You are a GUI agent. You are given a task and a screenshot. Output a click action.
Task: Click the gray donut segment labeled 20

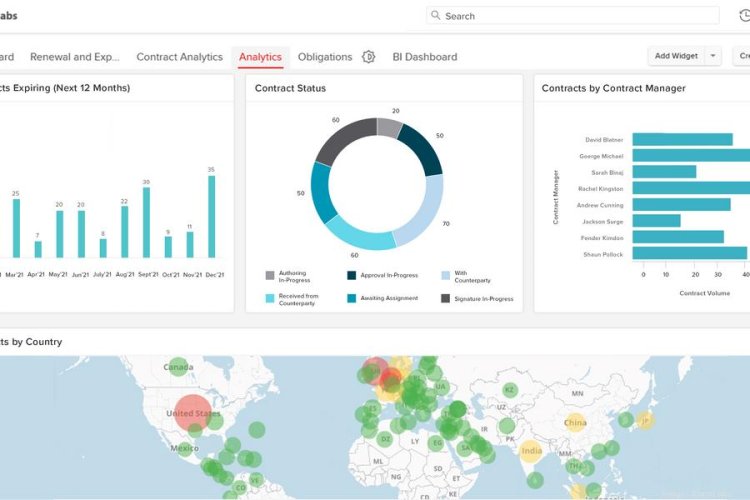[388, 127]
